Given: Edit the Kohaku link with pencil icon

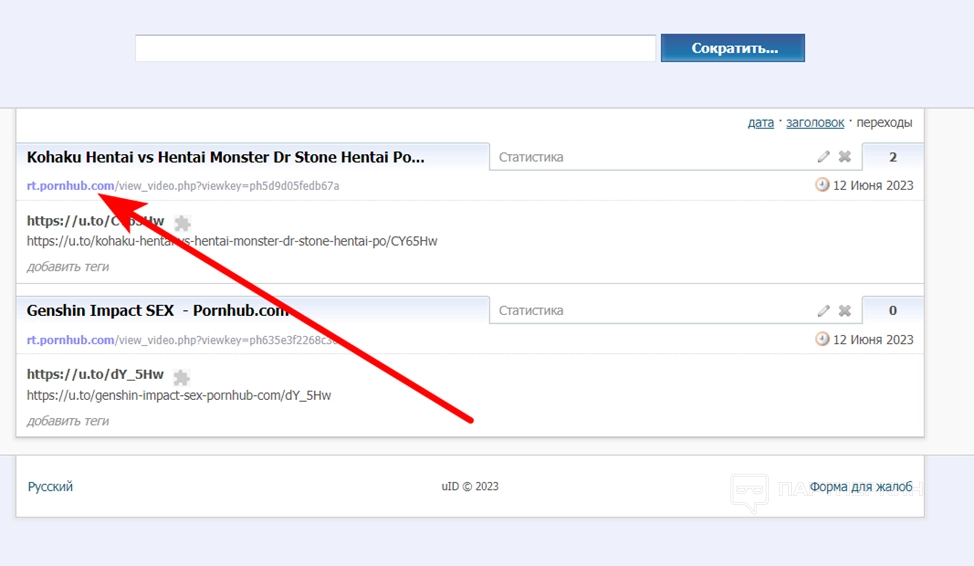Looking at the screenshot, I should click(x=824, y=157).
